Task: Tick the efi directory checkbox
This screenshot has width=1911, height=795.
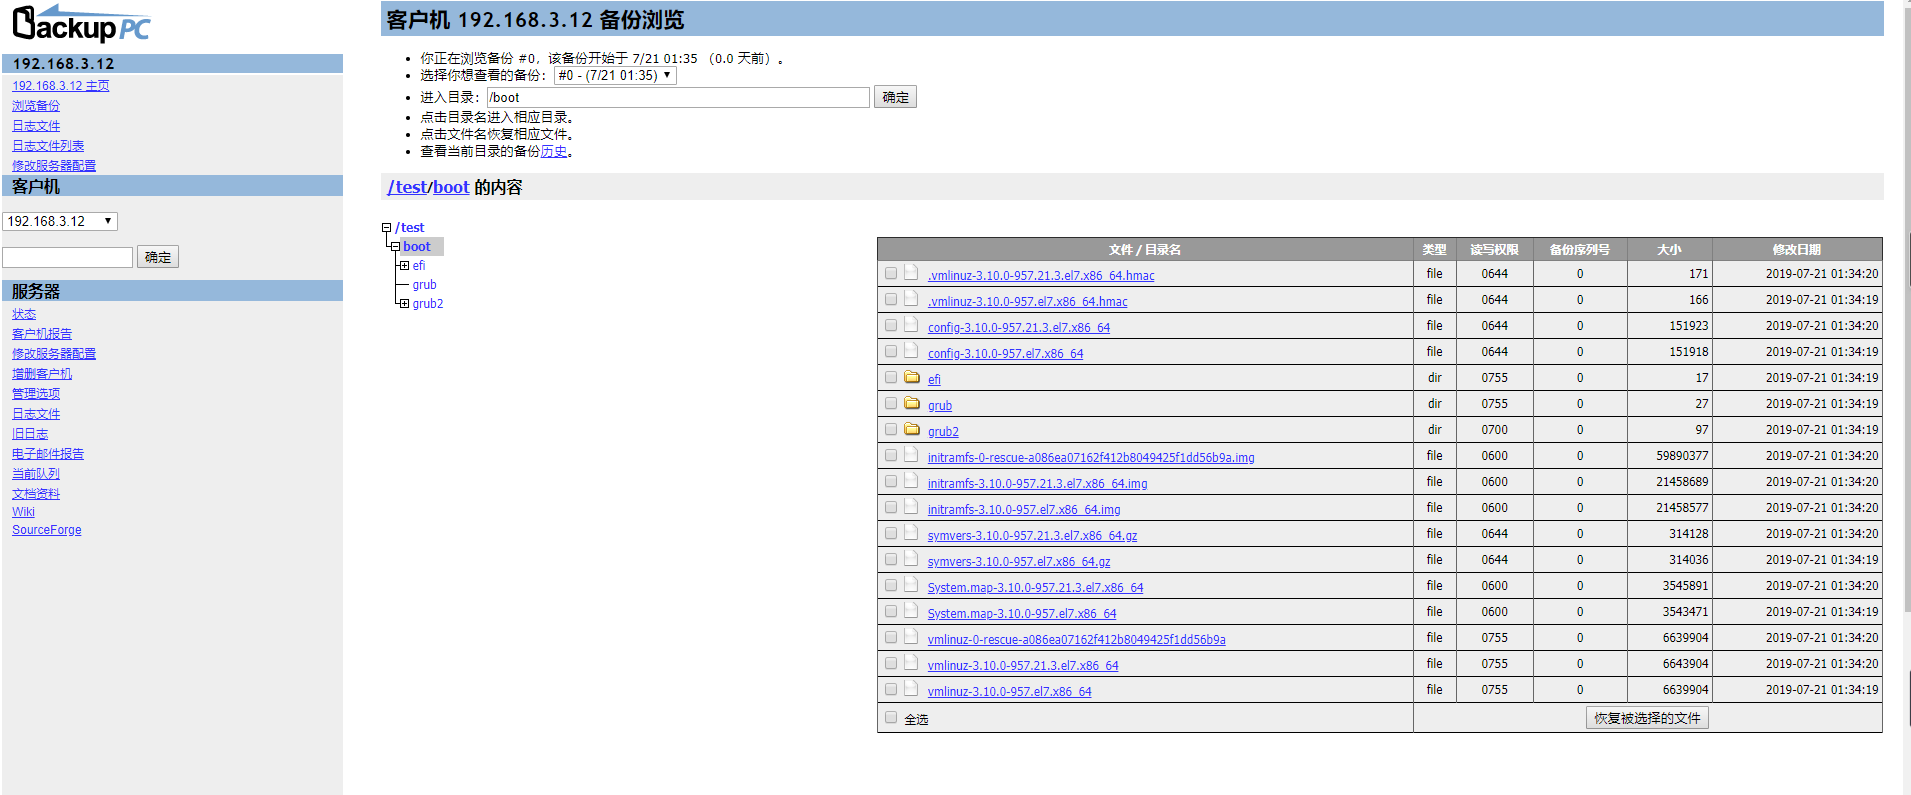Action: coord(891,377)
